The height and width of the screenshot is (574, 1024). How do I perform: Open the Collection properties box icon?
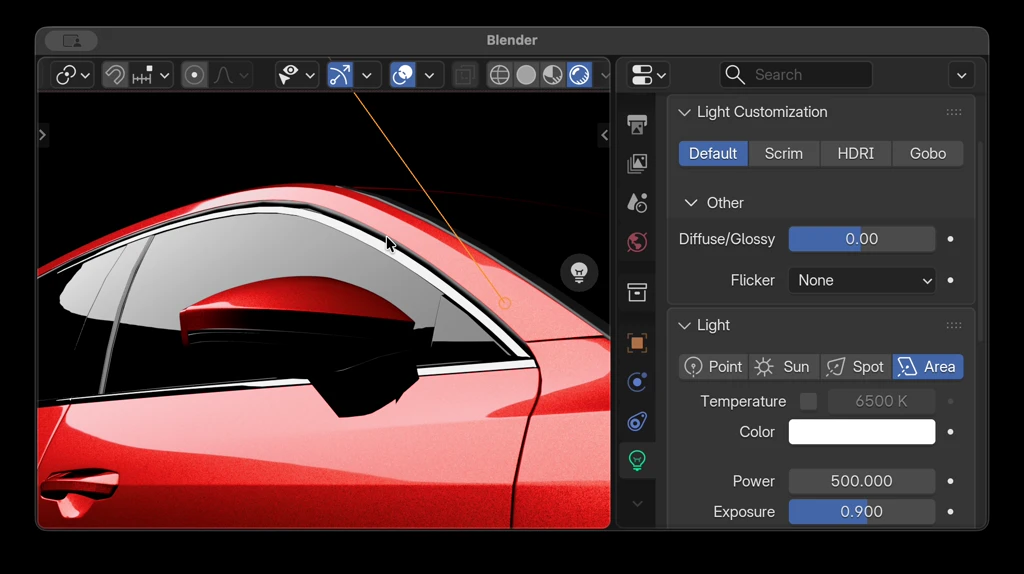[637, 292]
